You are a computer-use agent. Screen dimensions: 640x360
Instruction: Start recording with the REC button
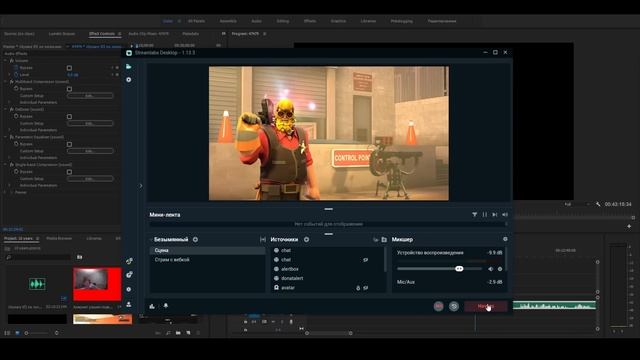pyautogui.click(x=438, y=306)
